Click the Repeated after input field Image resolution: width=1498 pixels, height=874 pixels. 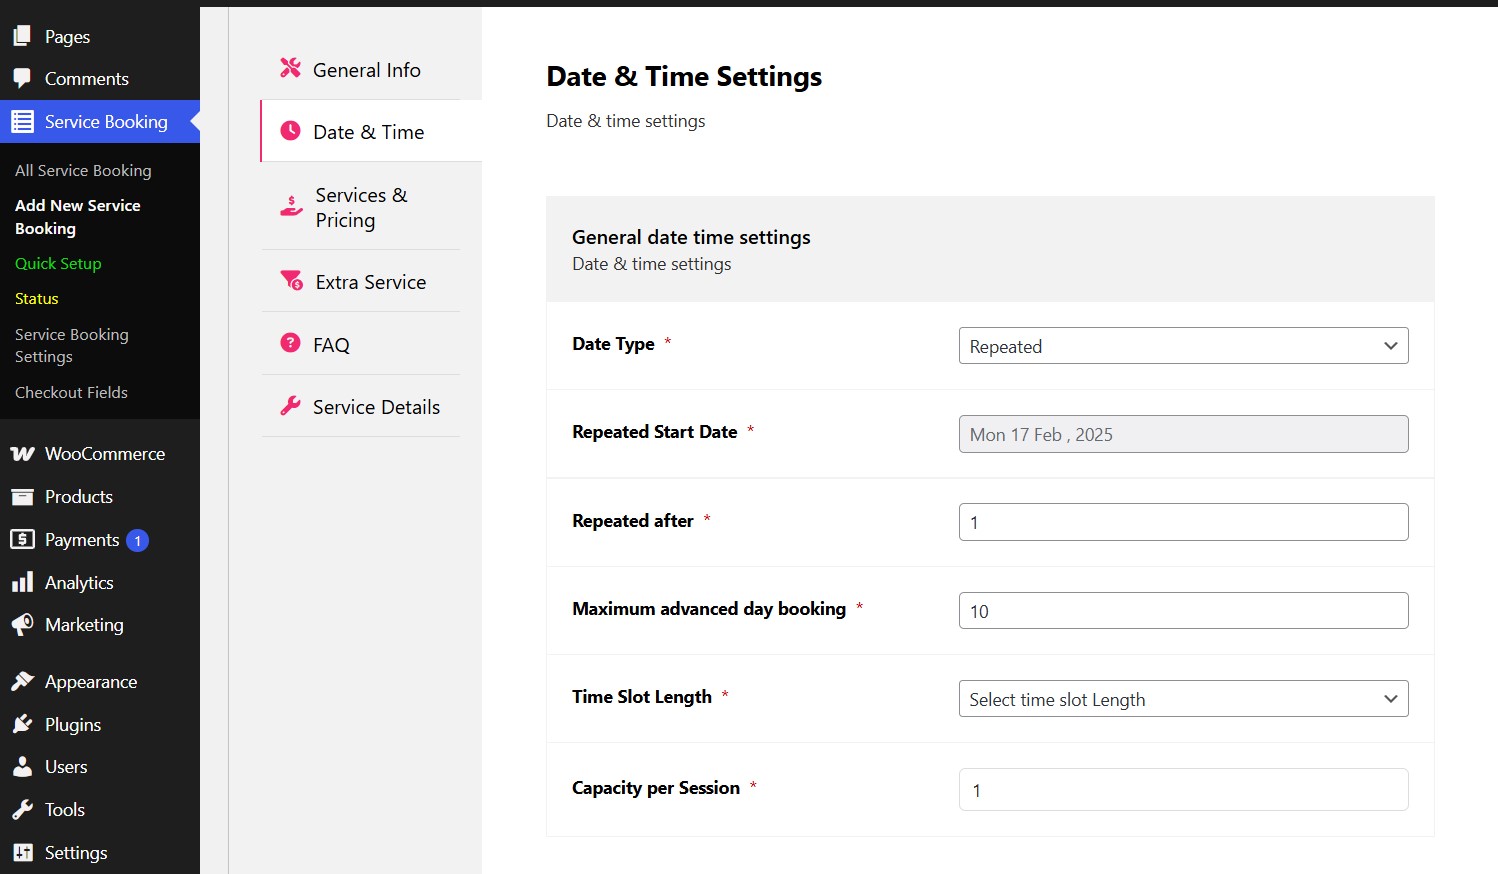click(1183, 522)
